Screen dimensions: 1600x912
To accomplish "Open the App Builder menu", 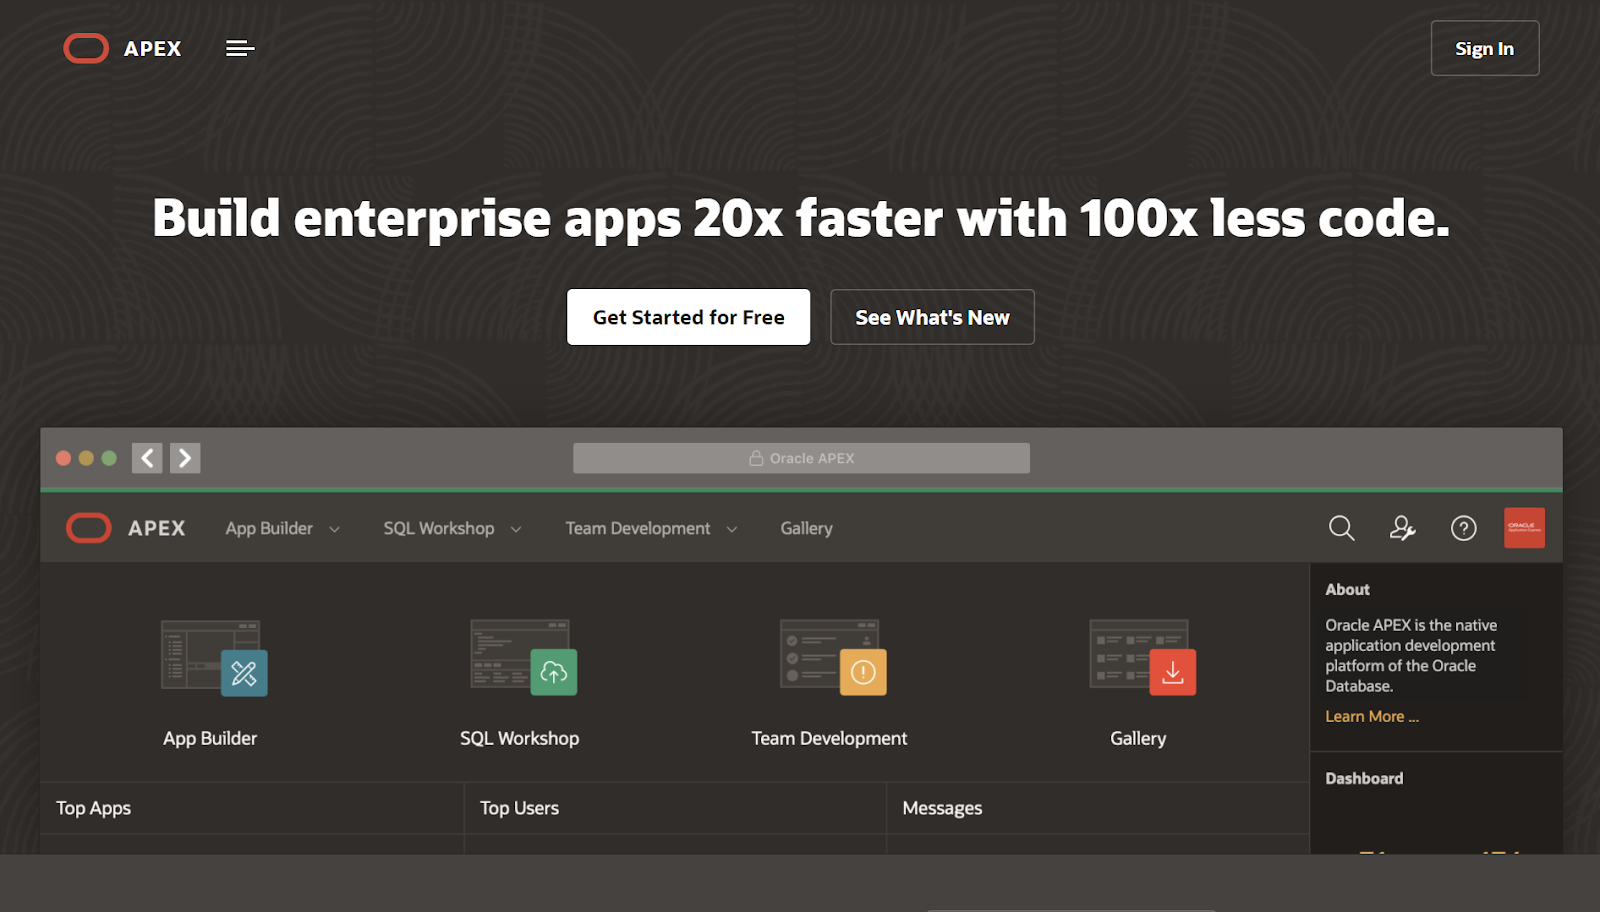I will point(269,528).
